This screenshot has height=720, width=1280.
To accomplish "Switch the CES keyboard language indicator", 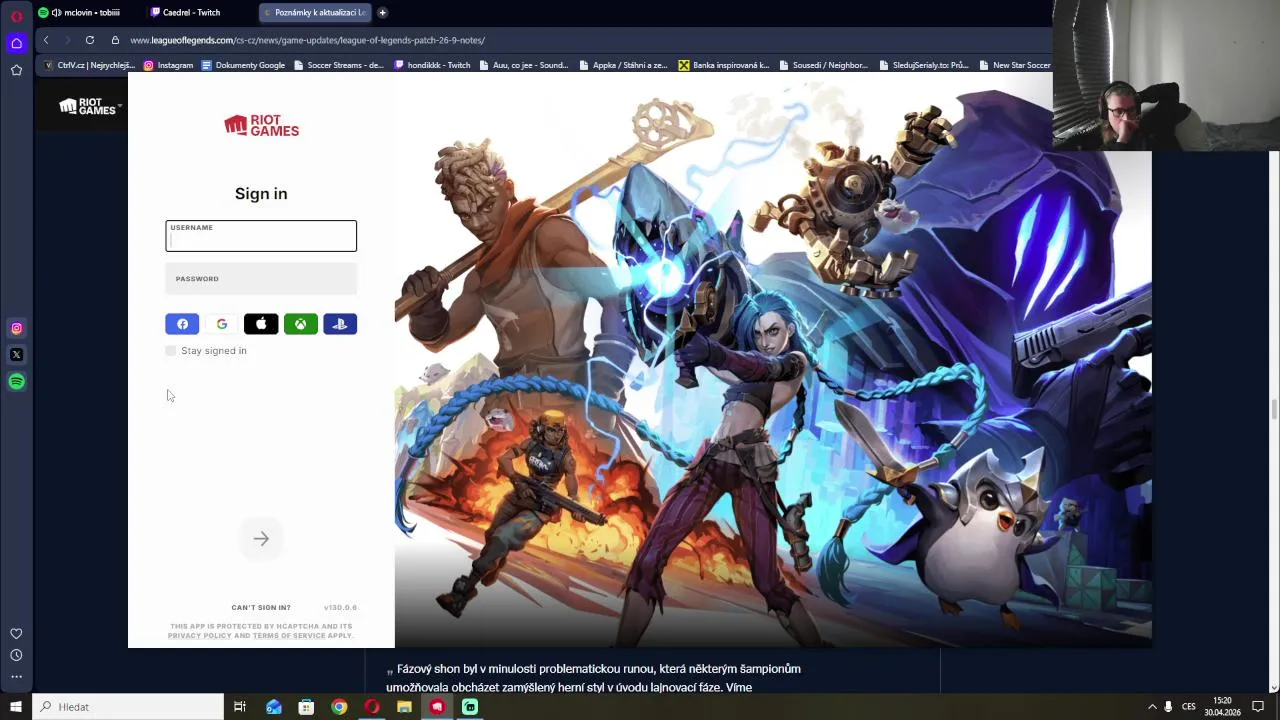I will pyautogui.click(x=1189, y=707).
